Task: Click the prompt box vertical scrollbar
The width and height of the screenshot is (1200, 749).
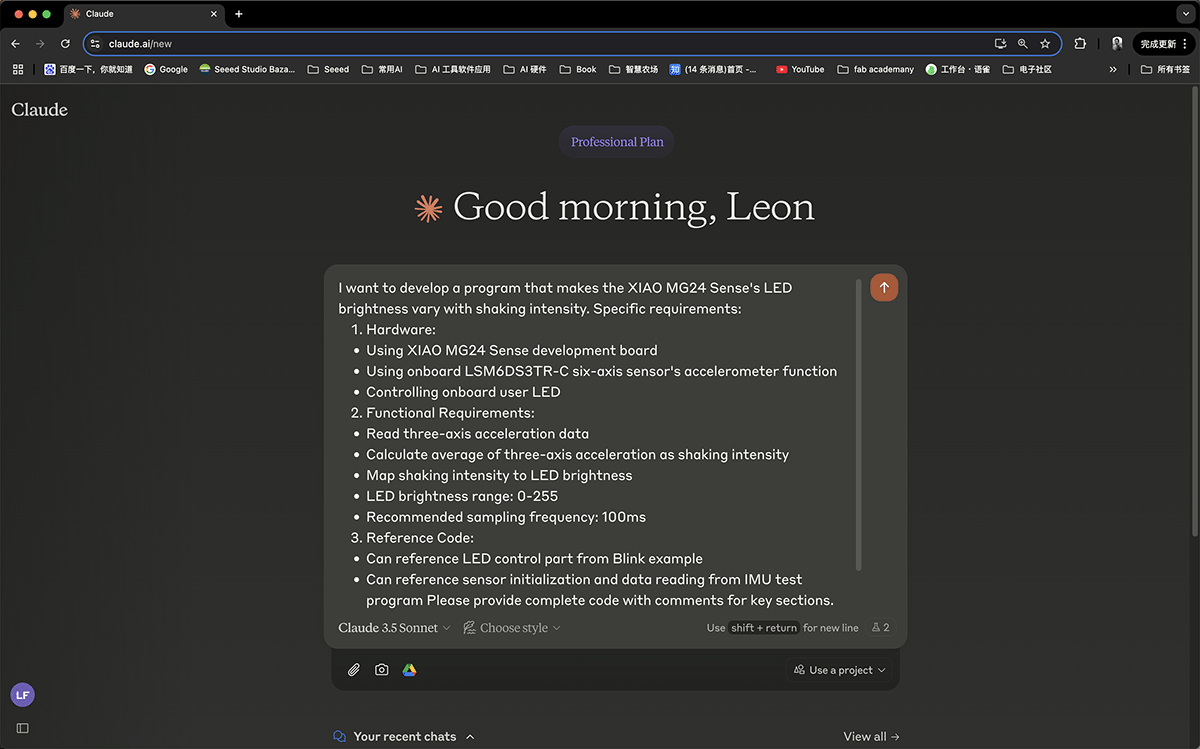Action: pyautogui.click(x=859, y=425)
